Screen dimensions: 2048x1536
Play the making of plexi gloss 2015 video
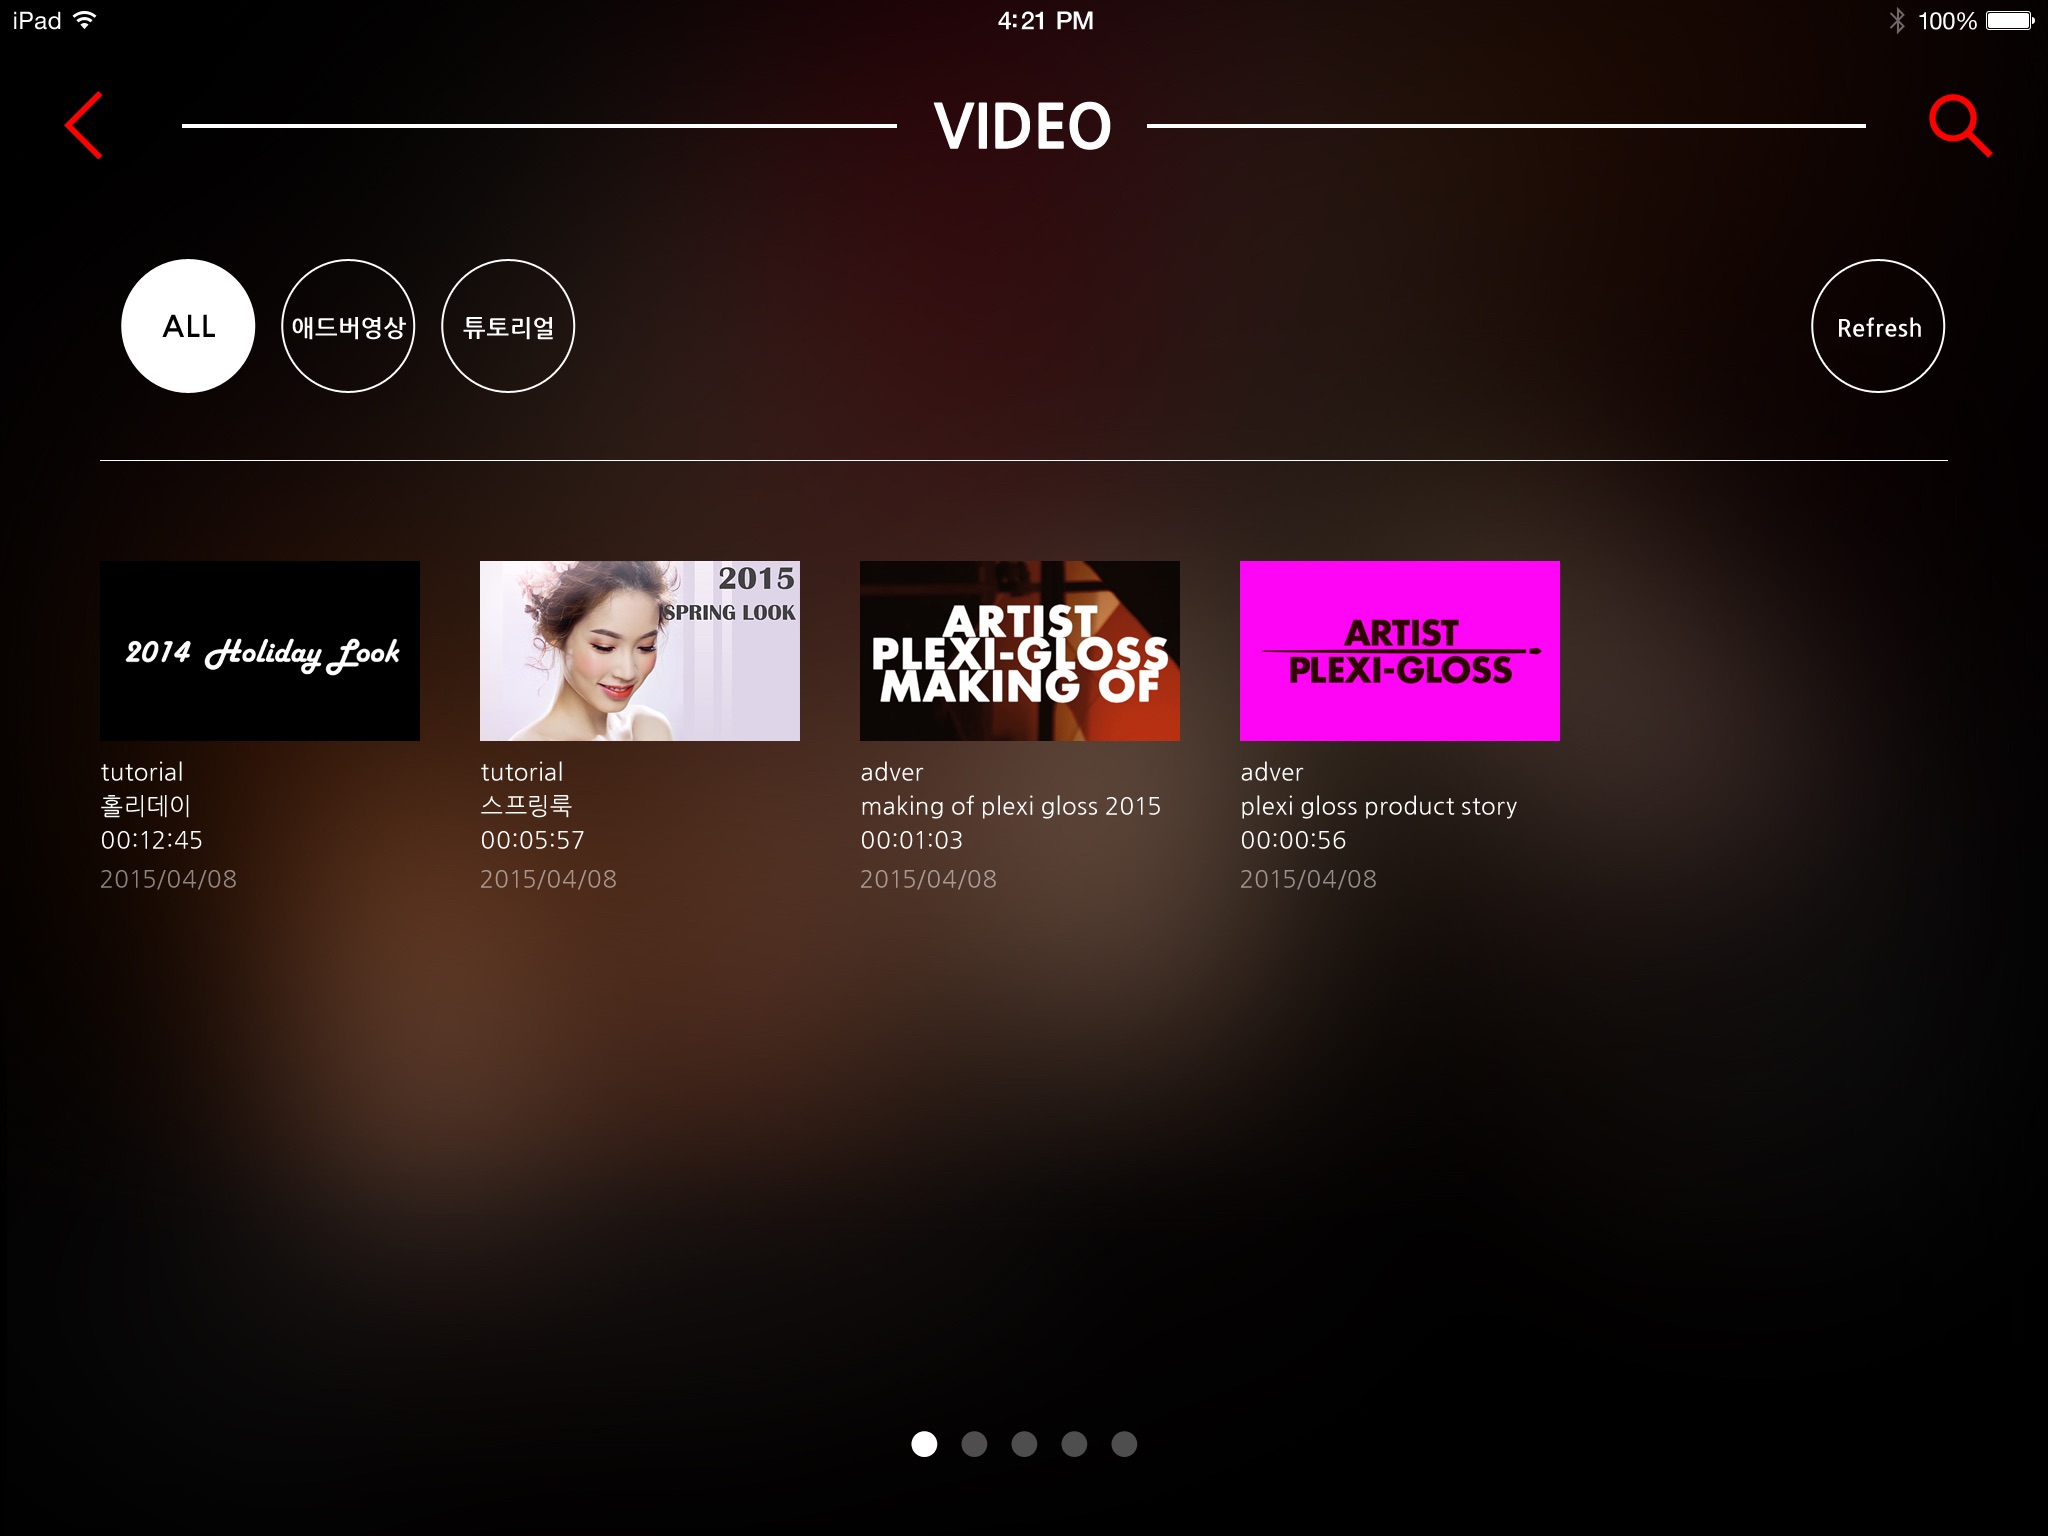tap(1021, 650)
